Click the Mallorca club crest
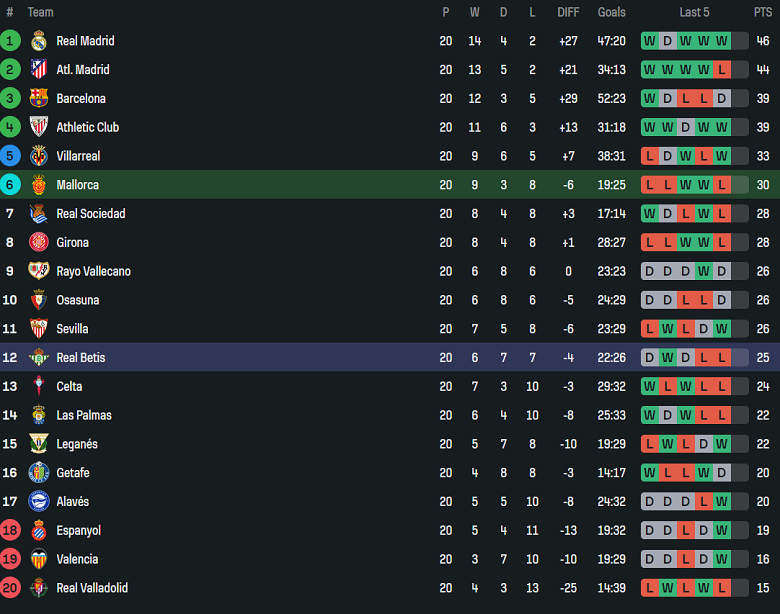Image resolution: width=780 pixels, height=614 pixels. 39,185
